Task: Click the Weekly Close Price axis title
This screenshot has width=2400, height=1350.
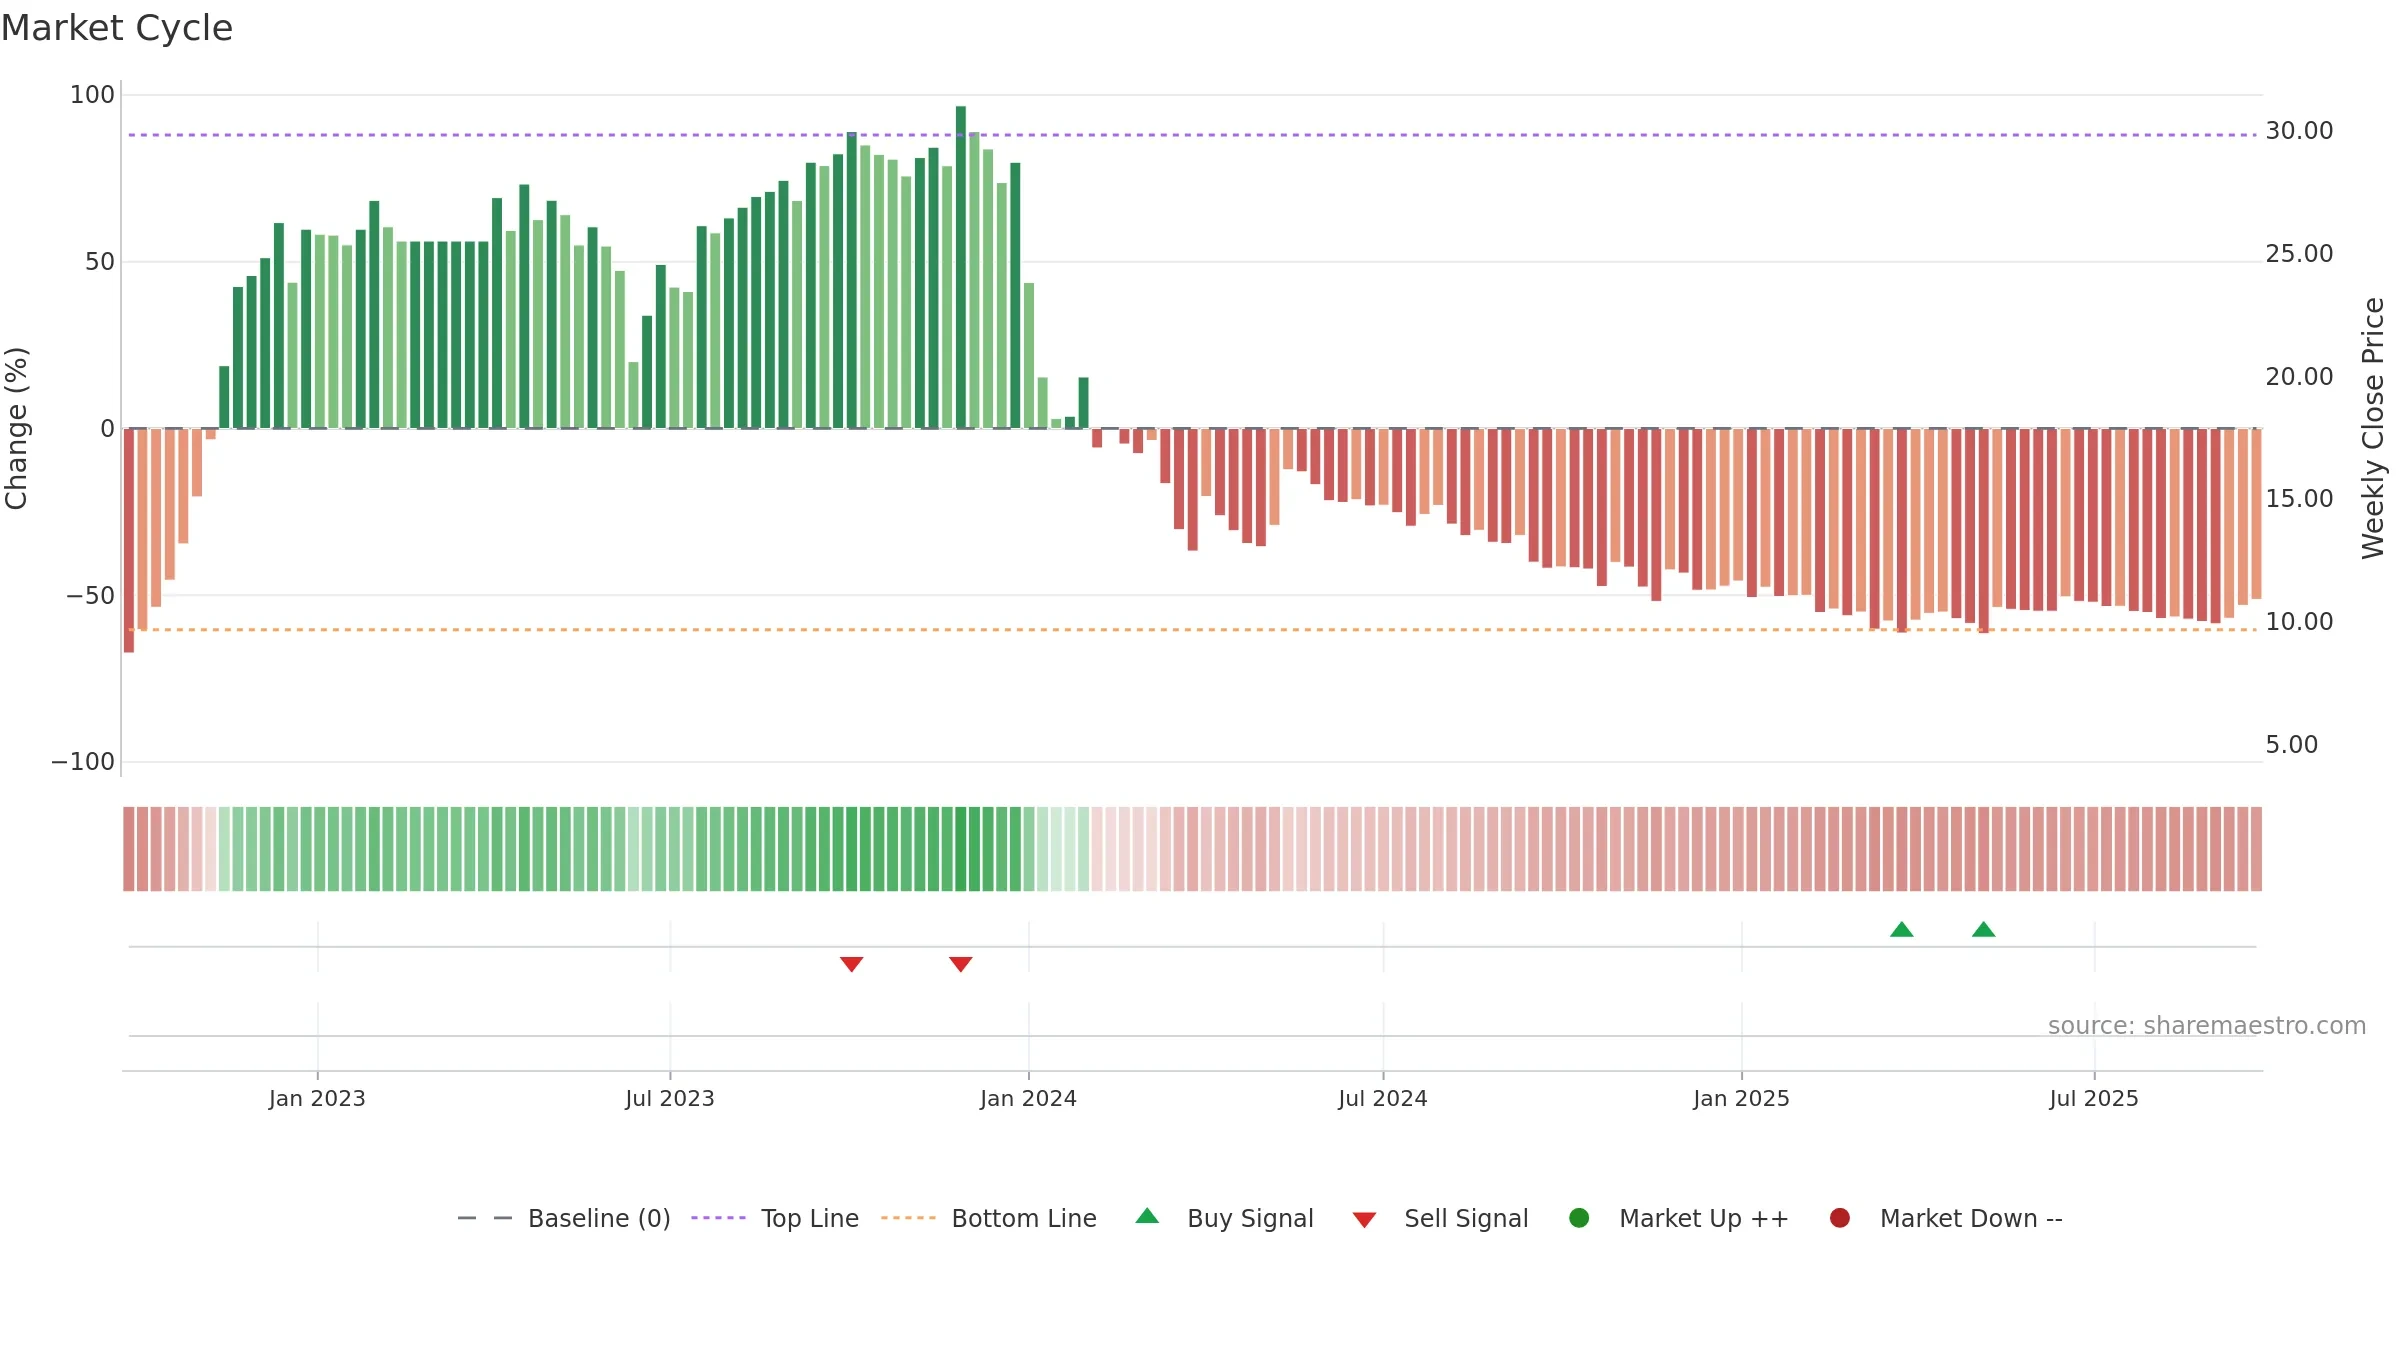Action: click(x=2373, y=428)
